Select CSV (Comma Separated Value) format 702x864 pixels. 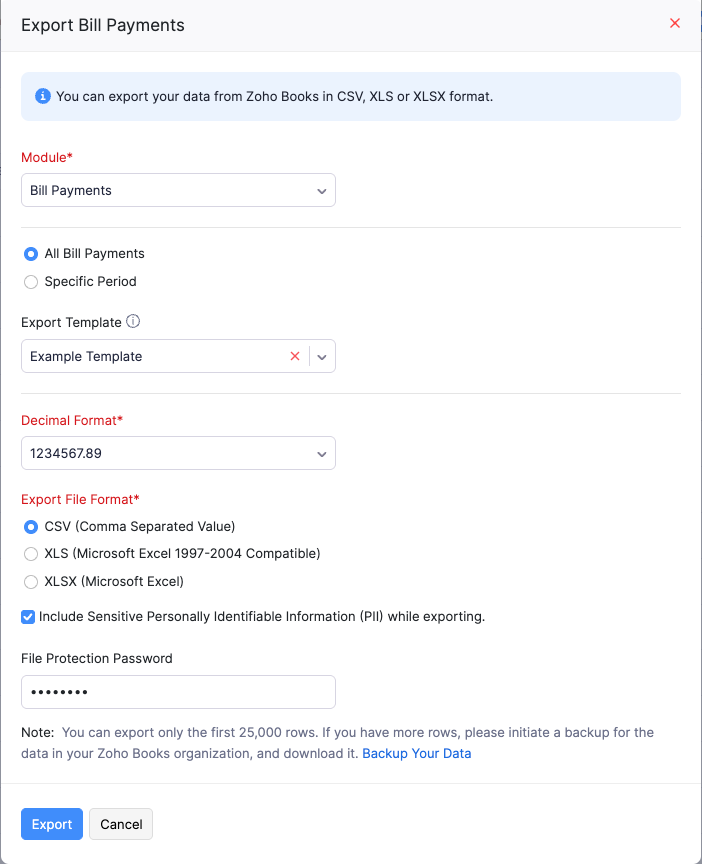tap(30, 526)
